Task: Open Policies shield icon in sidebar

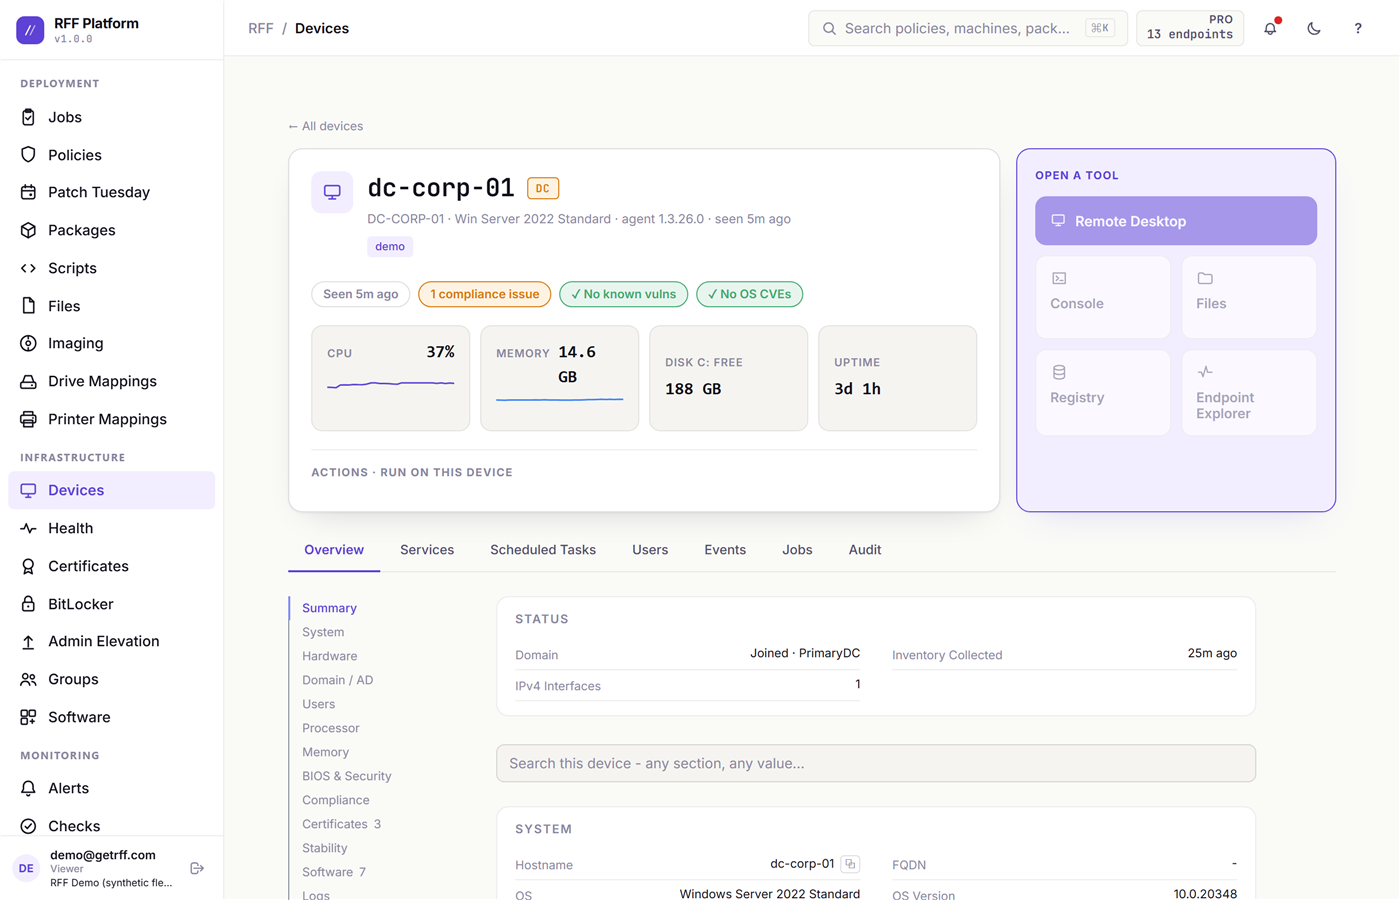Action: click(28, 155)
